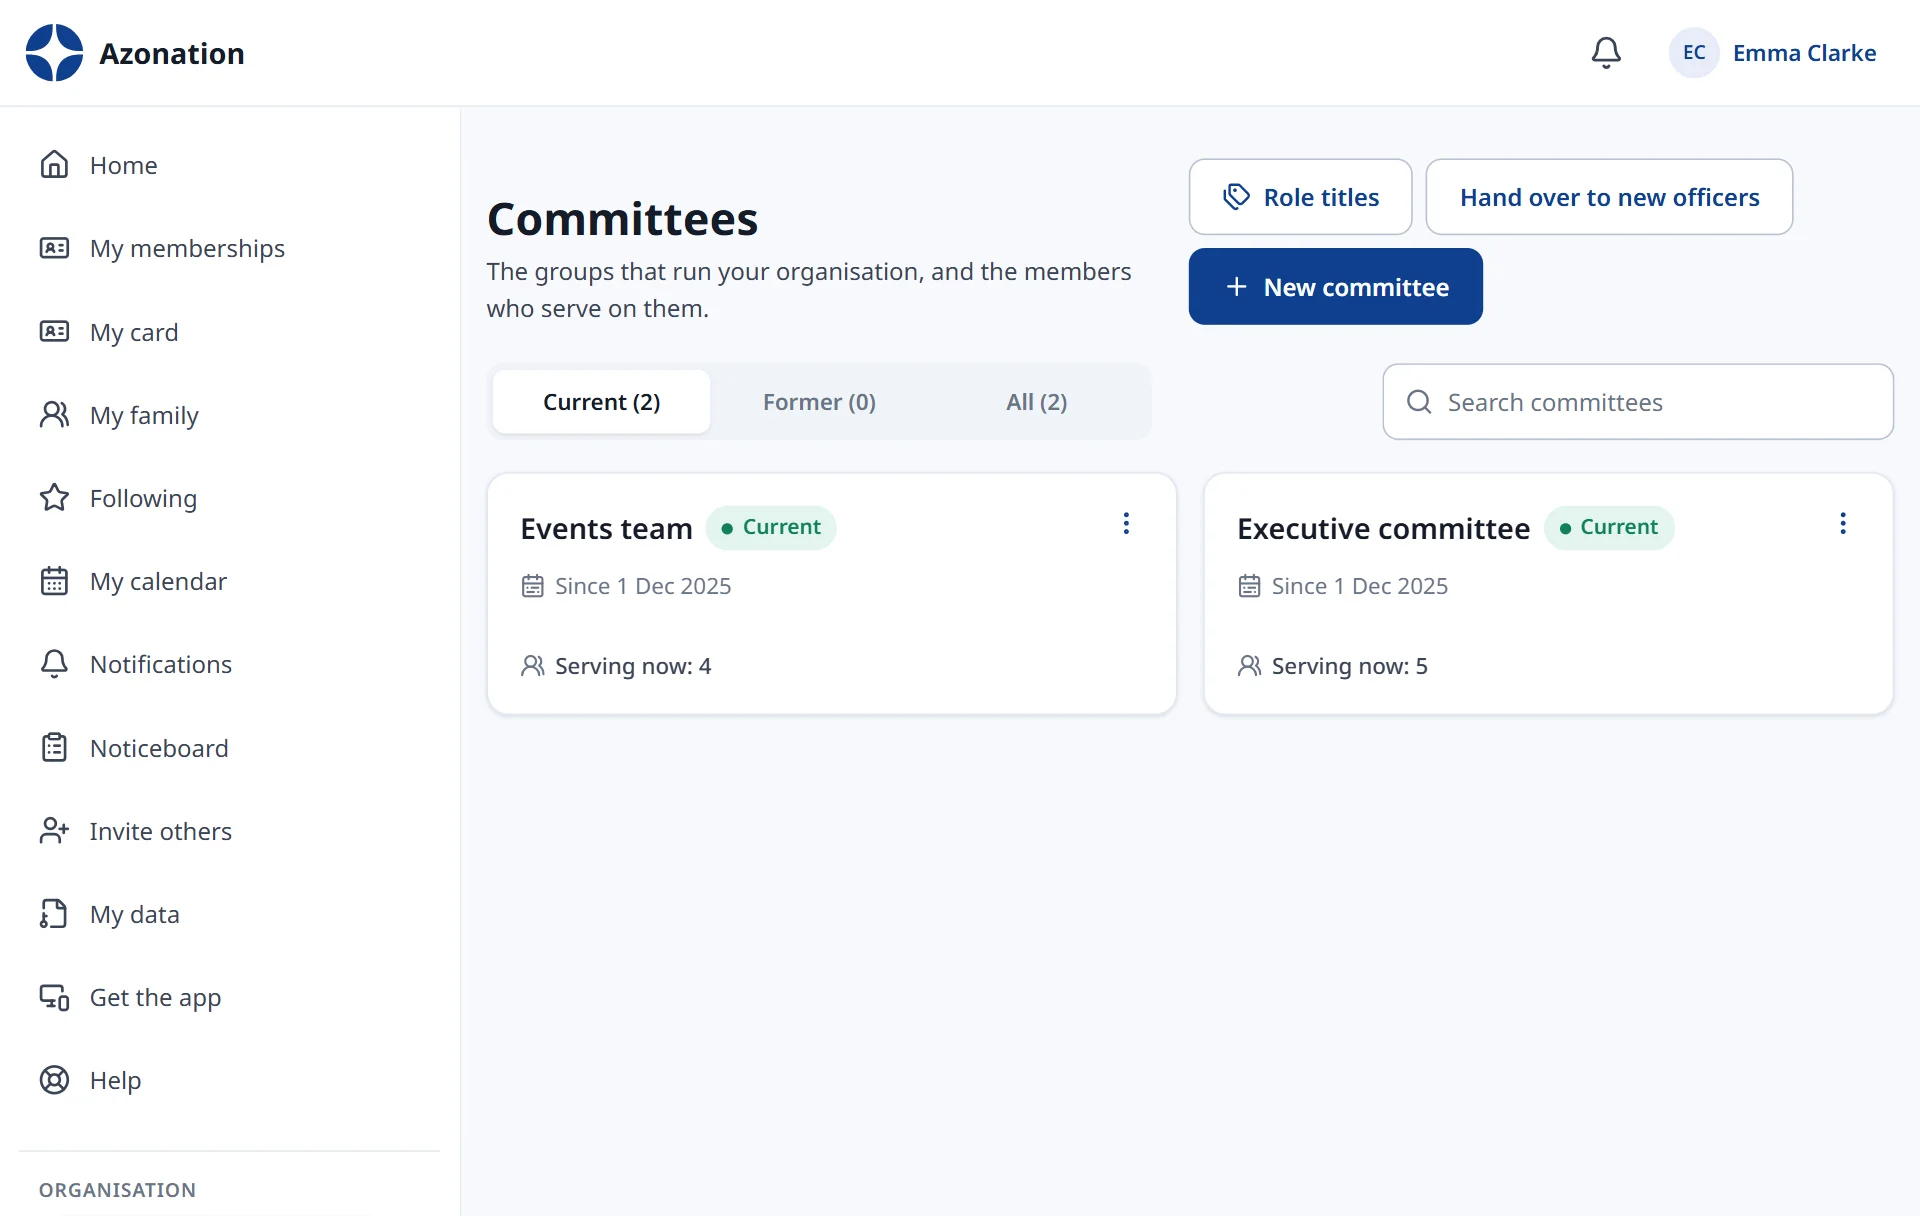Click Events team "Since 1 Dec 2025"

[x=643, y=586]
